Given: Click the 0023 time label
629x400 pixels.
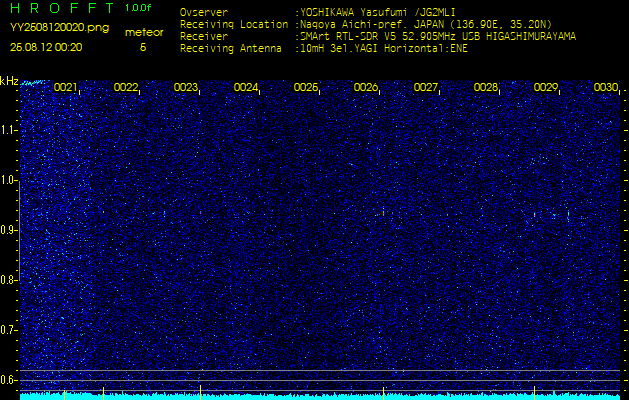Looking at the screenshot, I should click(x=186, y=87).
